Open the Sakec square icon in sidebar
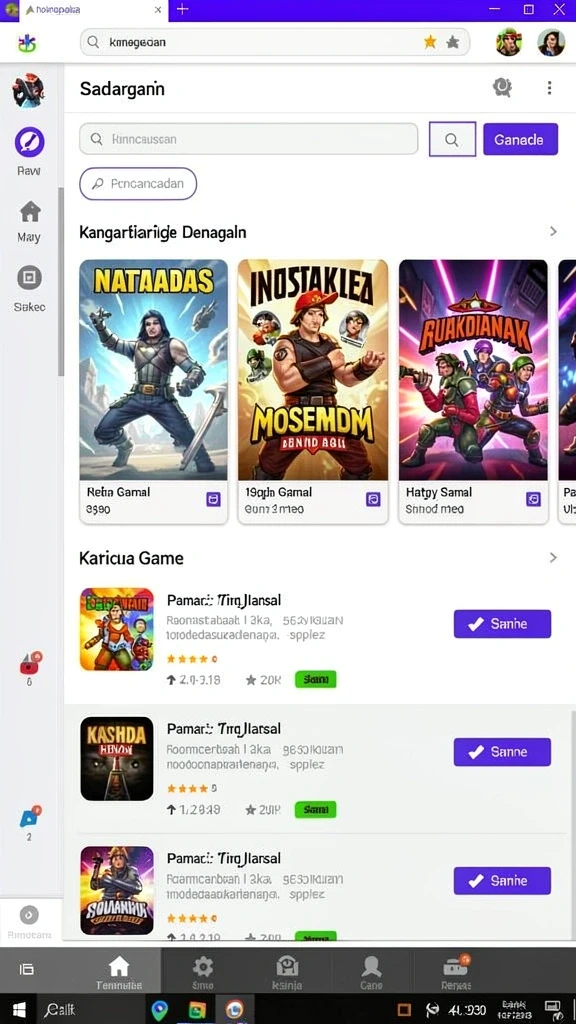Screen dimensions: 576x1024 29,278
